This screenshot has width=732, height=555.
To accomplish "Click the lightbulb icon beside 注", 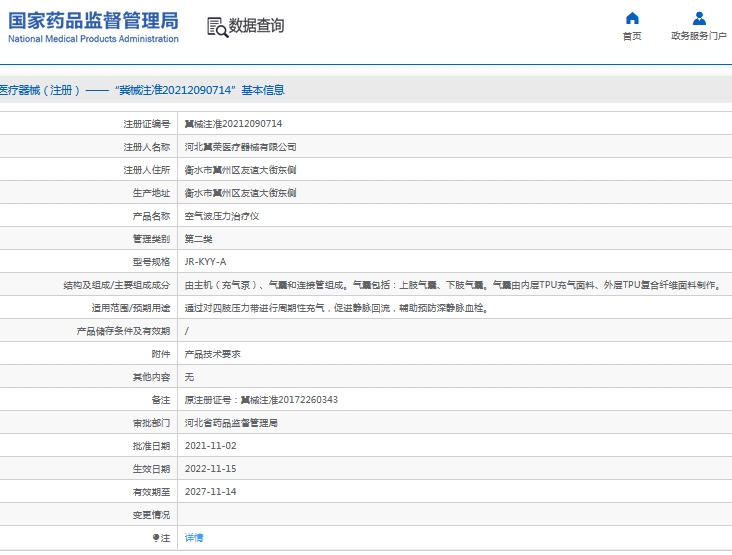I will pyautogui.click(x=156, y=538).
